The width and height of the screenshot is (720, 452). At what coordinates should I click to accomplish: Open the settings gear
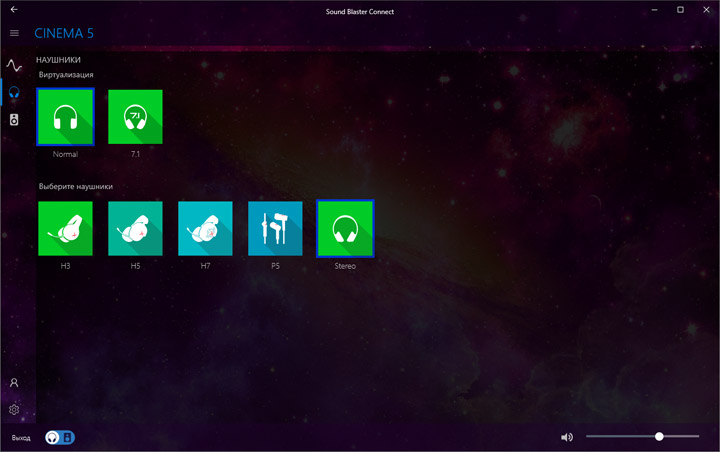pos(14,409)
